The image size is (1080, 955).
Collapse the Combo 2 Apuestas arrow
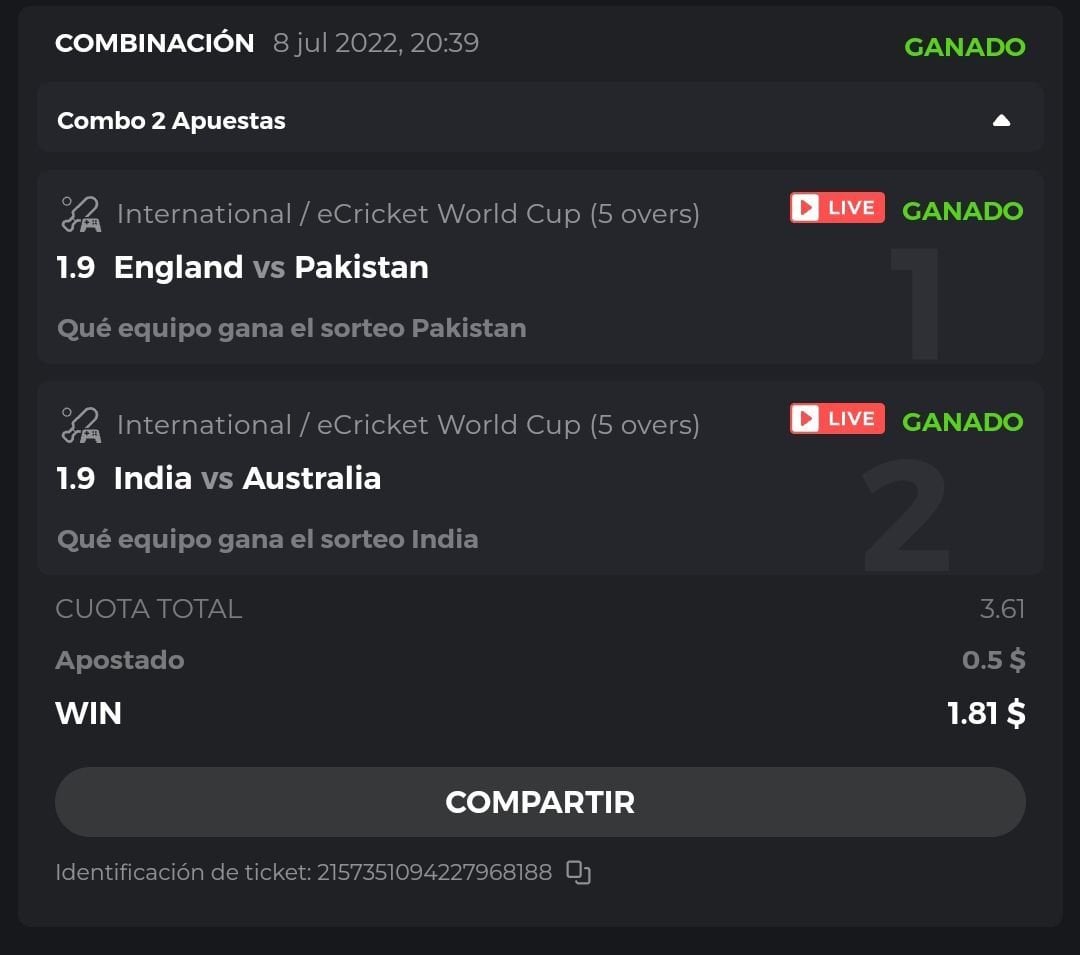(x=1001, y=121)
